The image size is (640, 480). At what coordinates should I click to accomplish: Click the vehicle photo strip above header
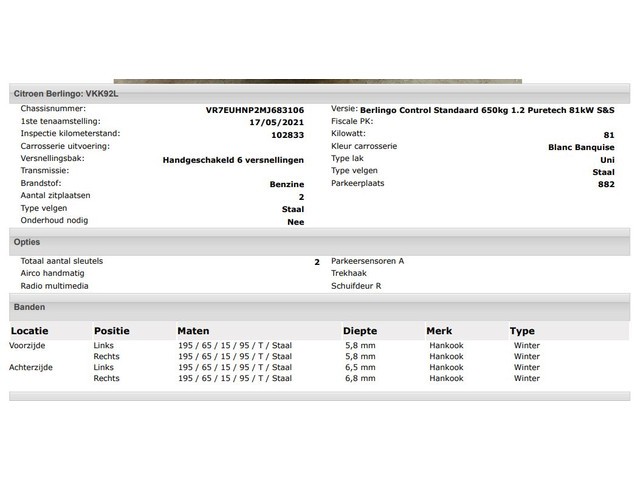click(x=318, y=81)
